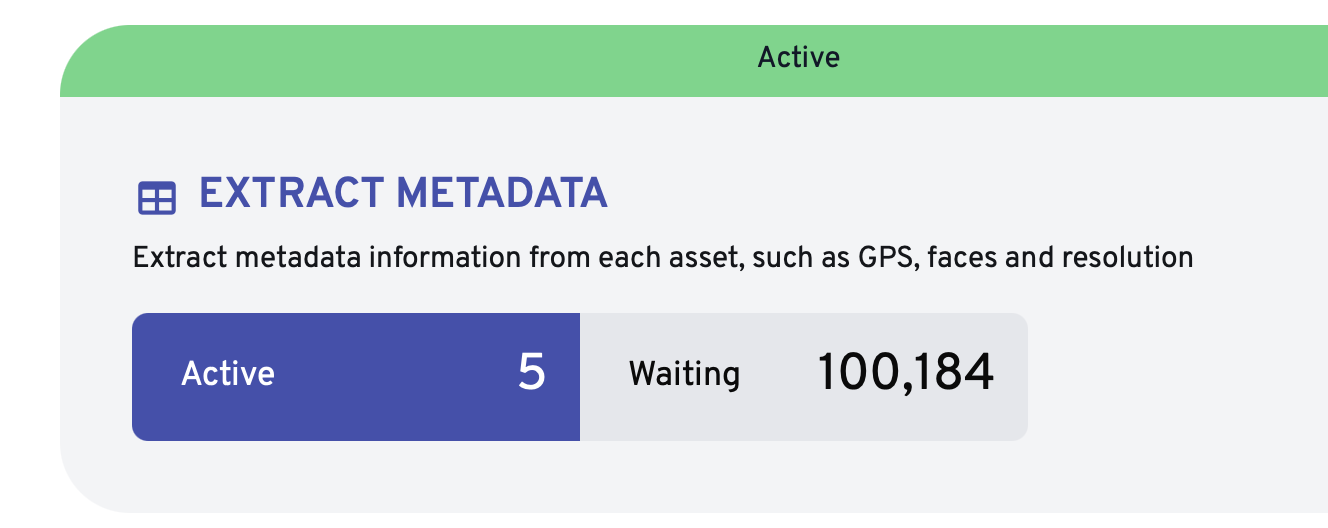Click the Extract Metadata table icon
Image resolution: width=1328 pixels, height=528 pixels.
[x=156, y=198]
